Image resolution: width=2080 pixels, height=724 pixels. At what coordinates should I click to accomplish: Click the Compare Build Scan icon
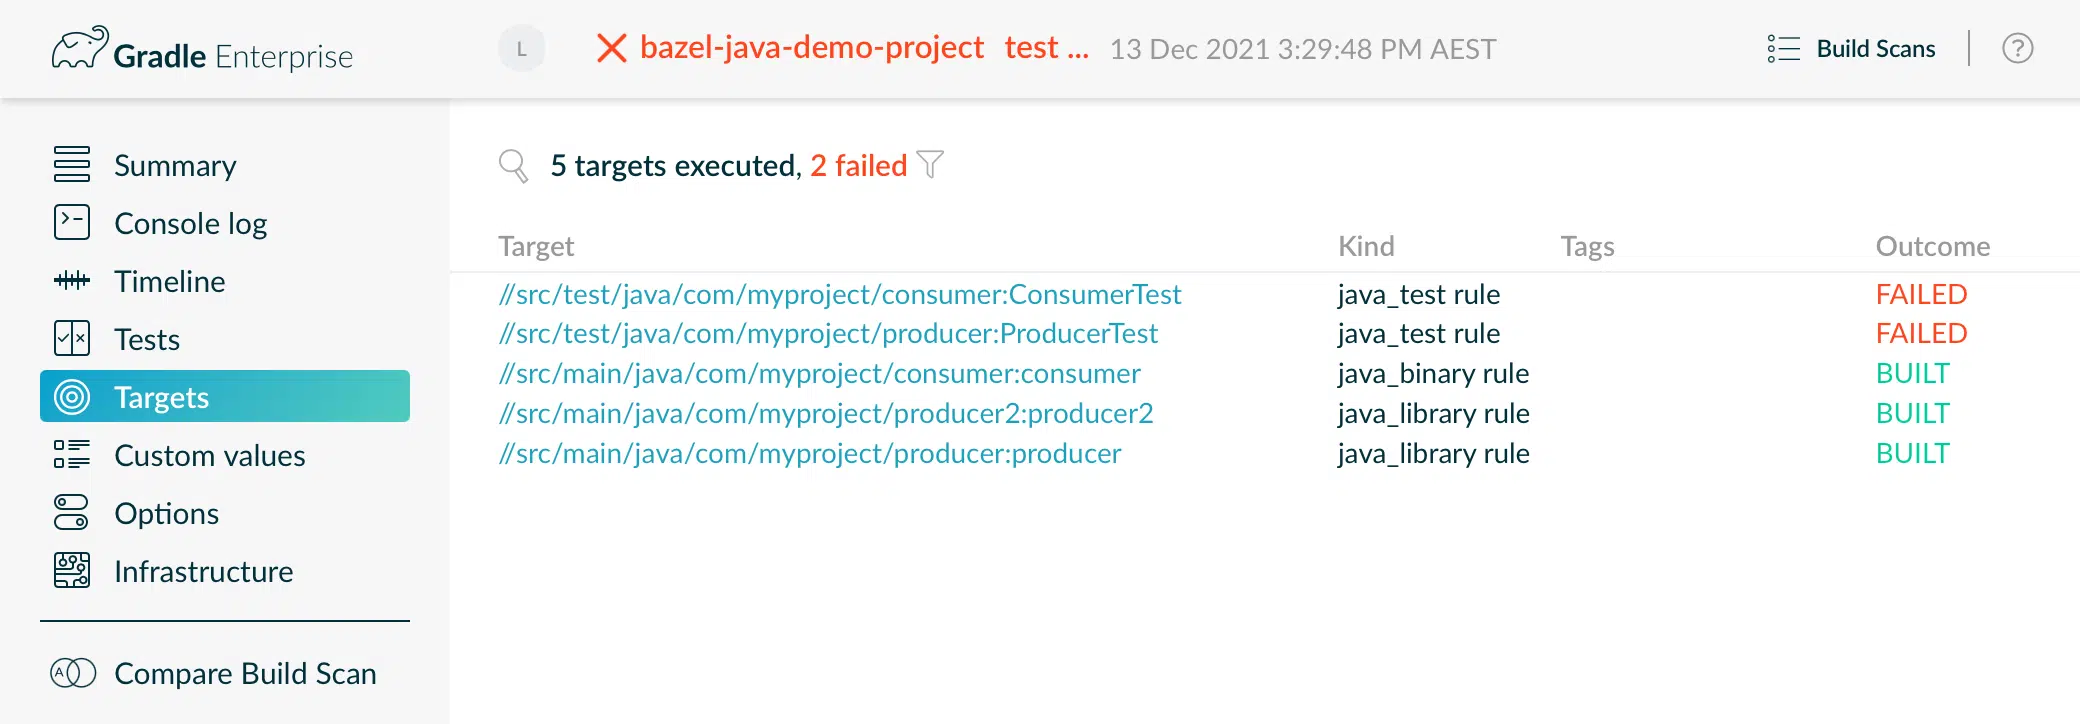[x=73, y=673]
